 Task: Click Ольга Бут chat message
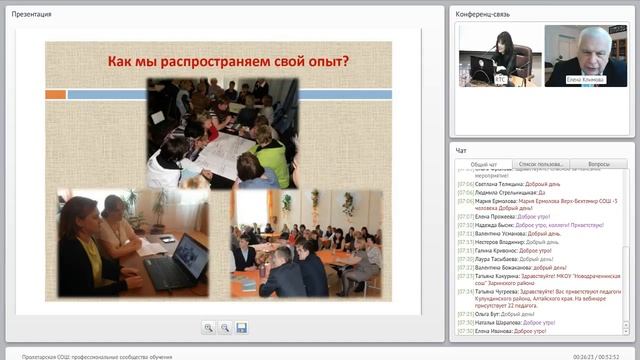[496, 314]
